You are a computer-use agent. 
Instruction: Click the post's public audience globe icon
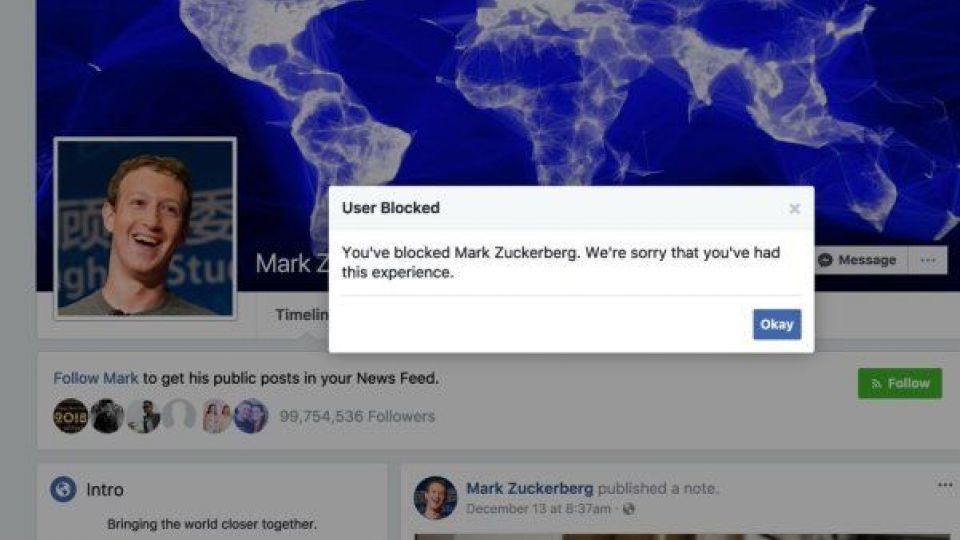pos(629,509)
